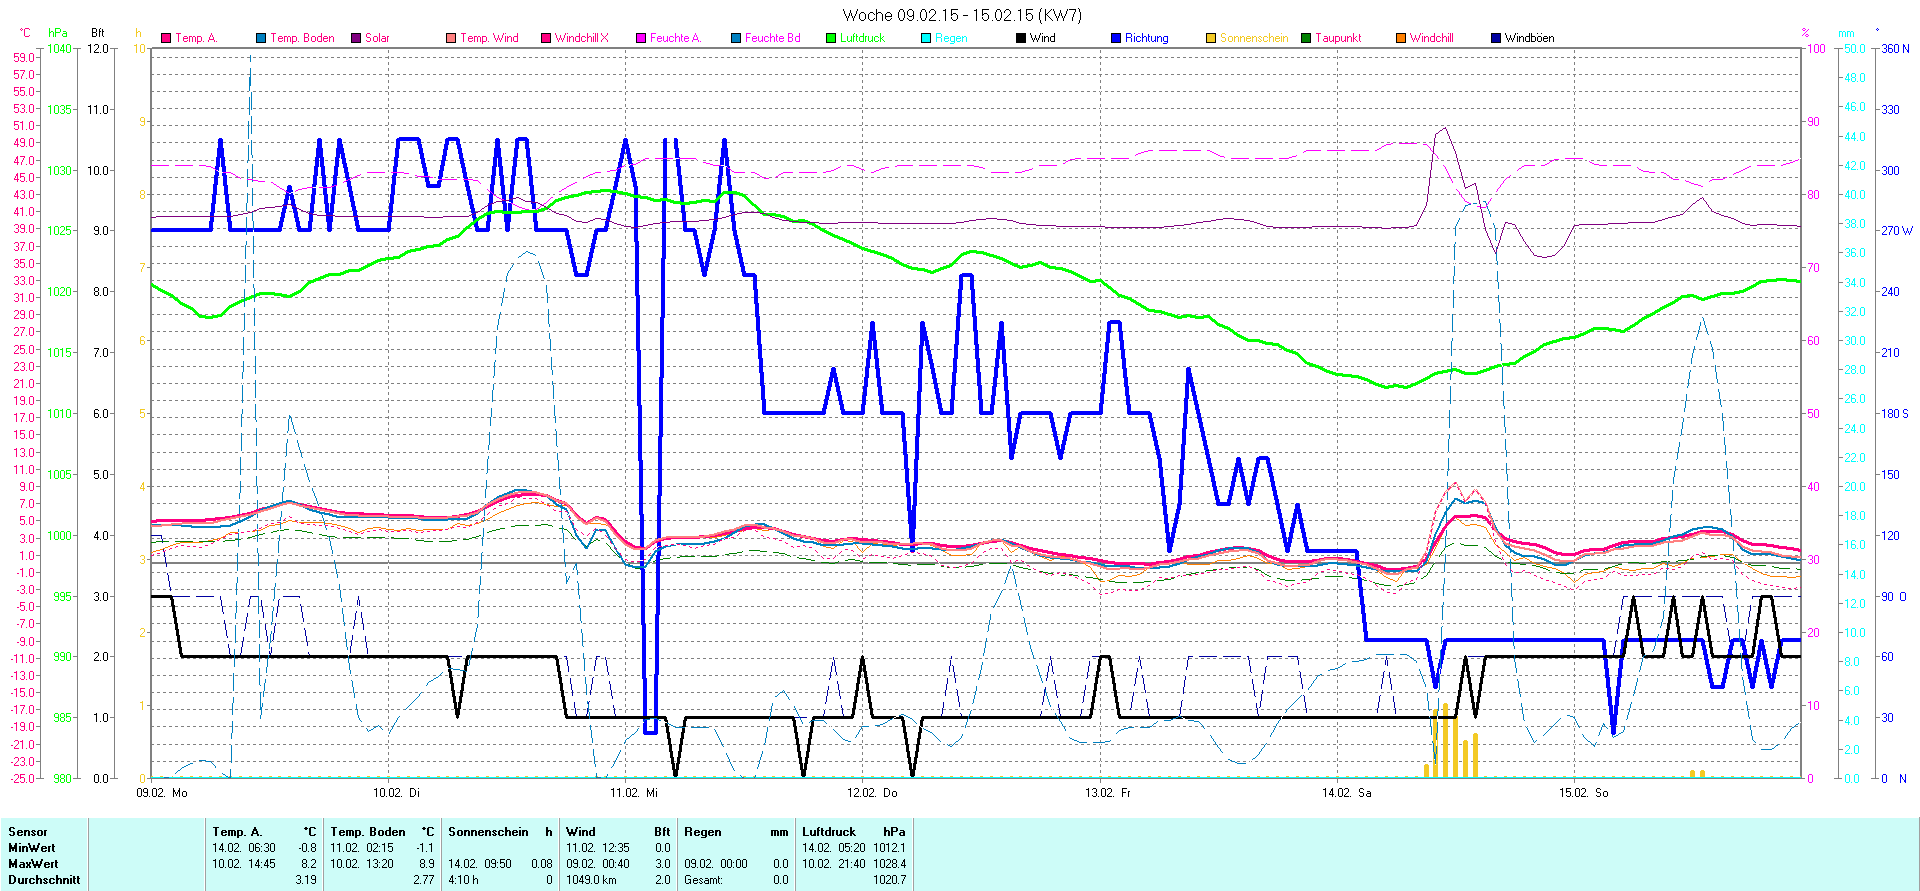Click the chart title Woche 09.02.15 - 15.02.15
The image size is (1920, 891).
[x=961, y=15]
